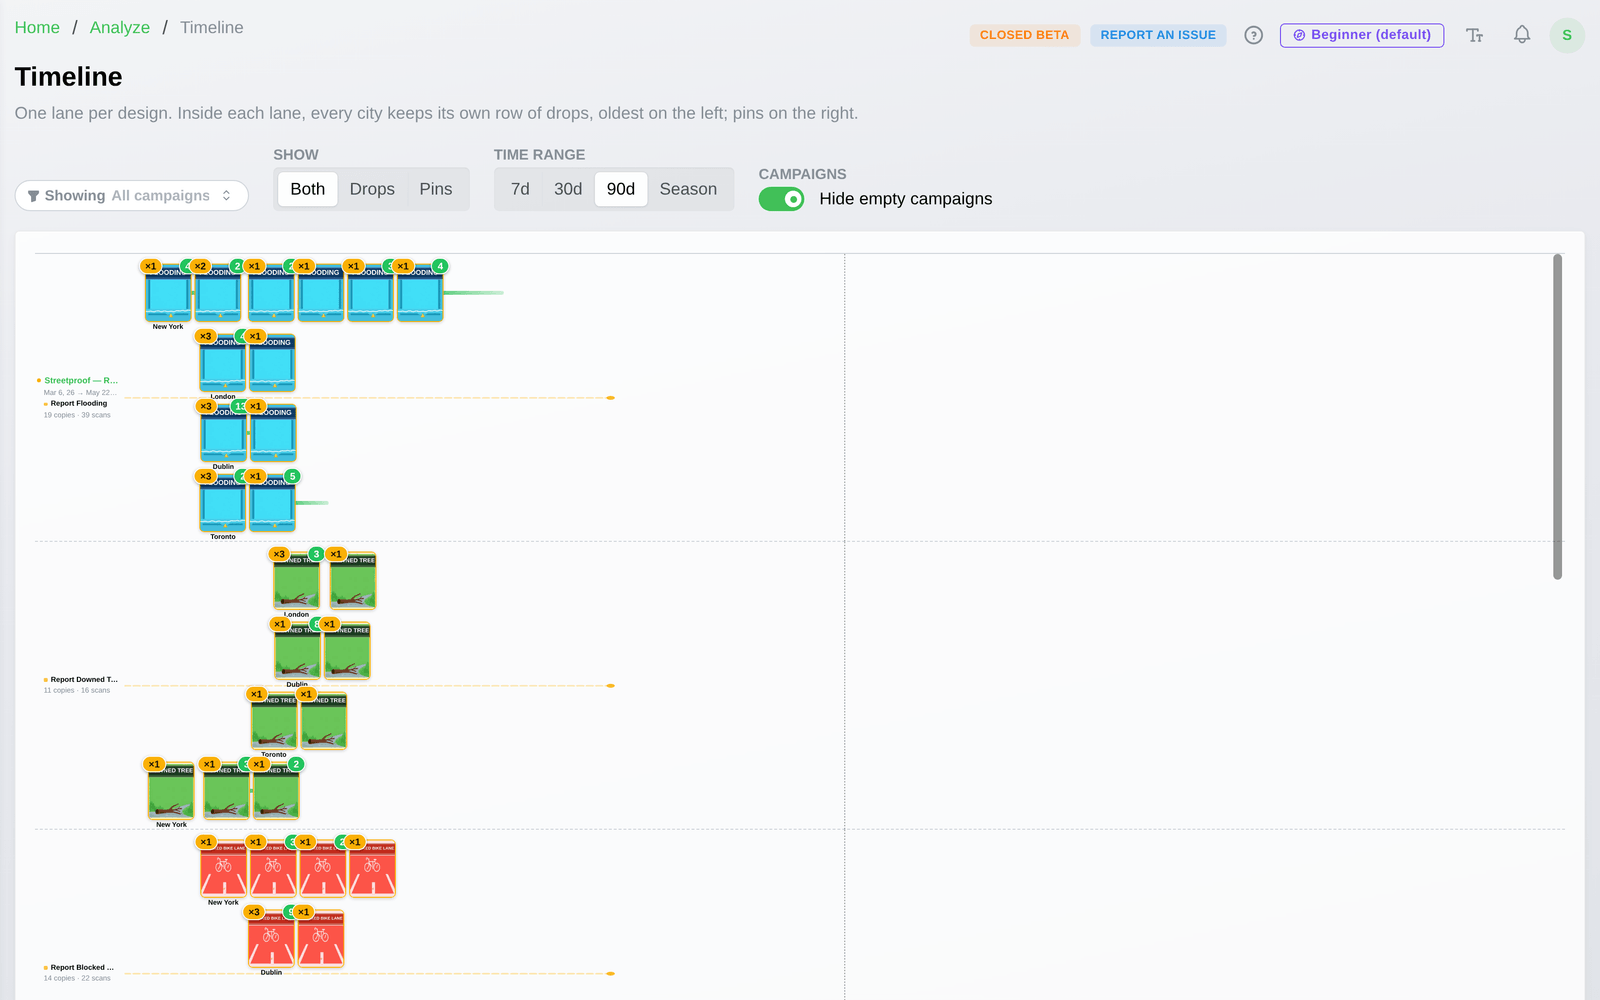Screen dimensions: 1600x1000
Task: Open second Dublin blocked bike lane card
Action: coord(321,939)
